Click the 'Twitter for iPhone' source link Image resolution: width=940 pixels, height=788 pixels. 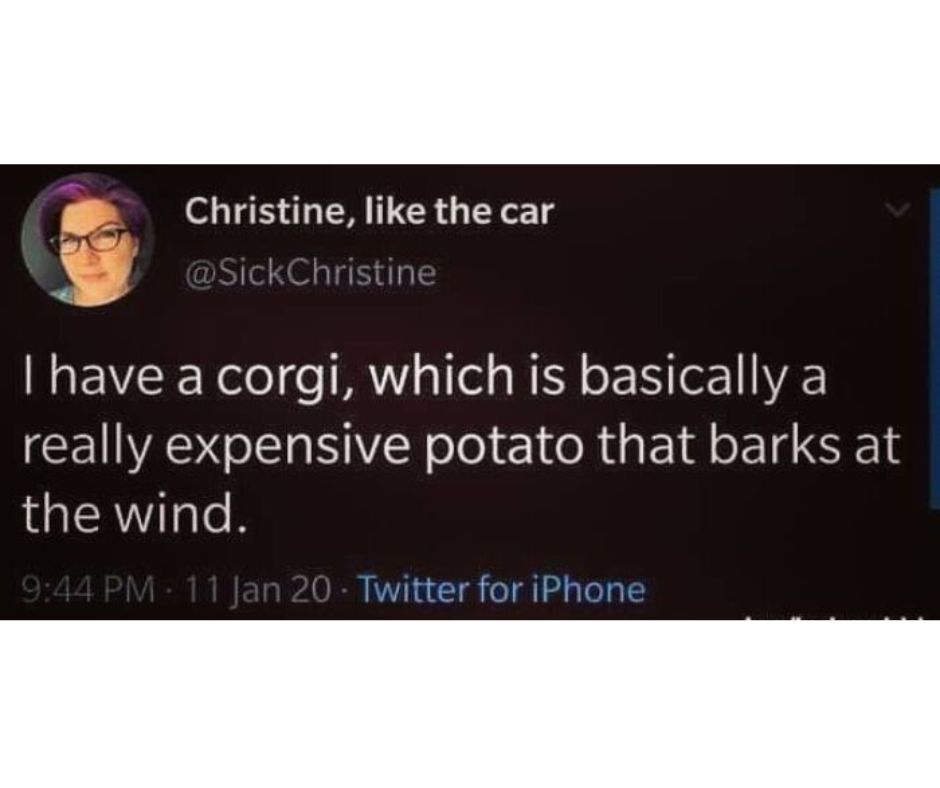[502, 590]
